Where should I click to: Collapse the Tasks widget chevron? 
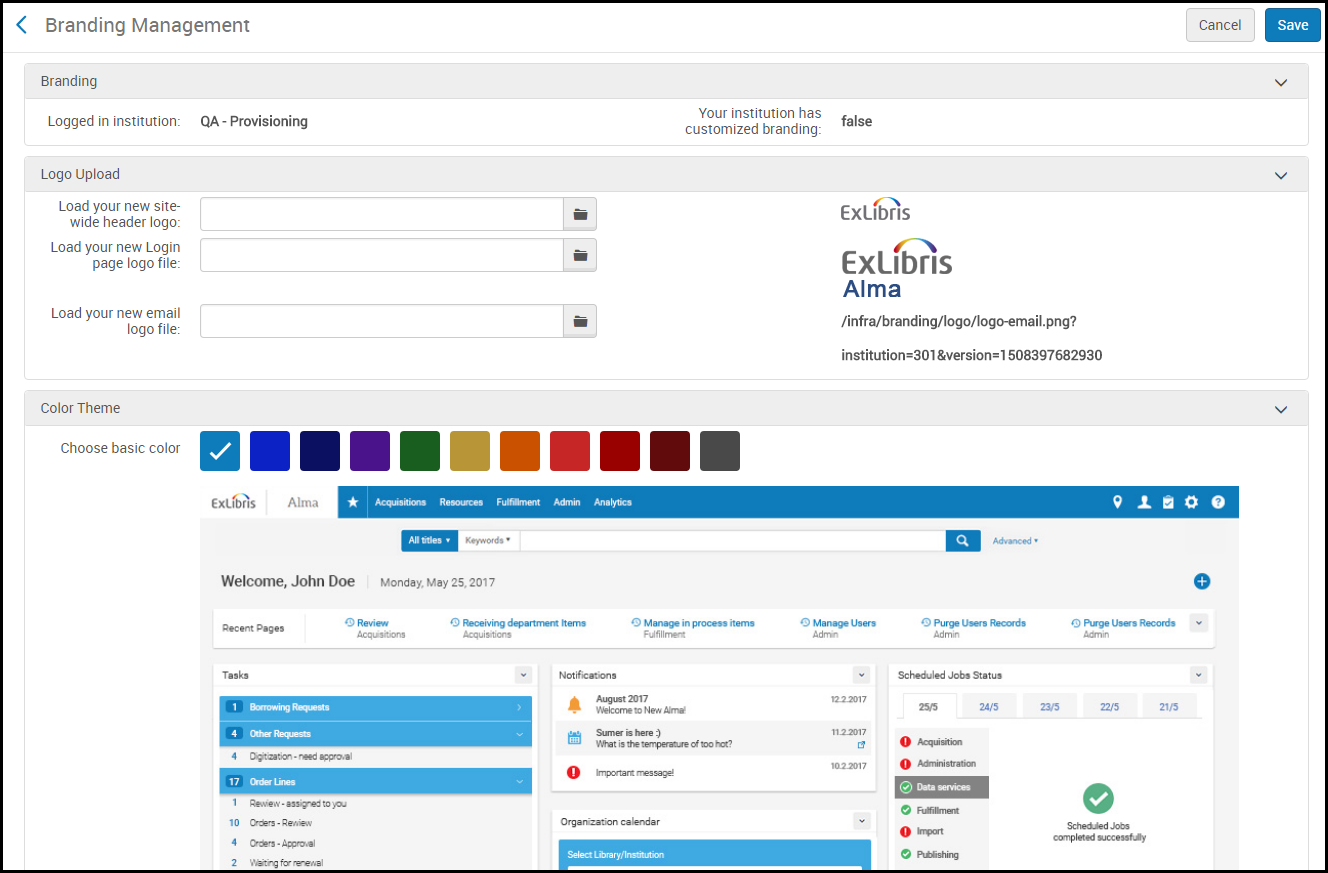pos(522,675)
